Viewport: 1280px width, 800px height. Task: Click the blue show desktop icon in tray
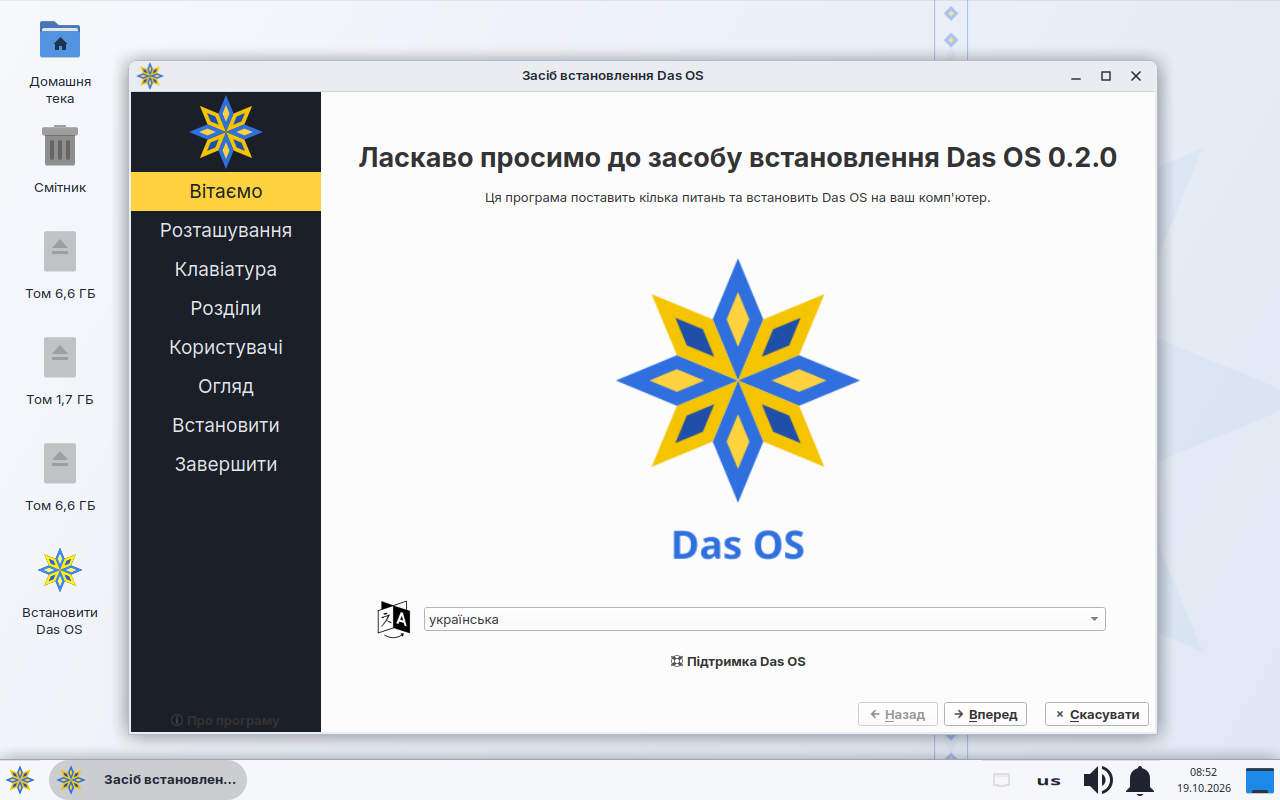click(x=1259, y=780)
